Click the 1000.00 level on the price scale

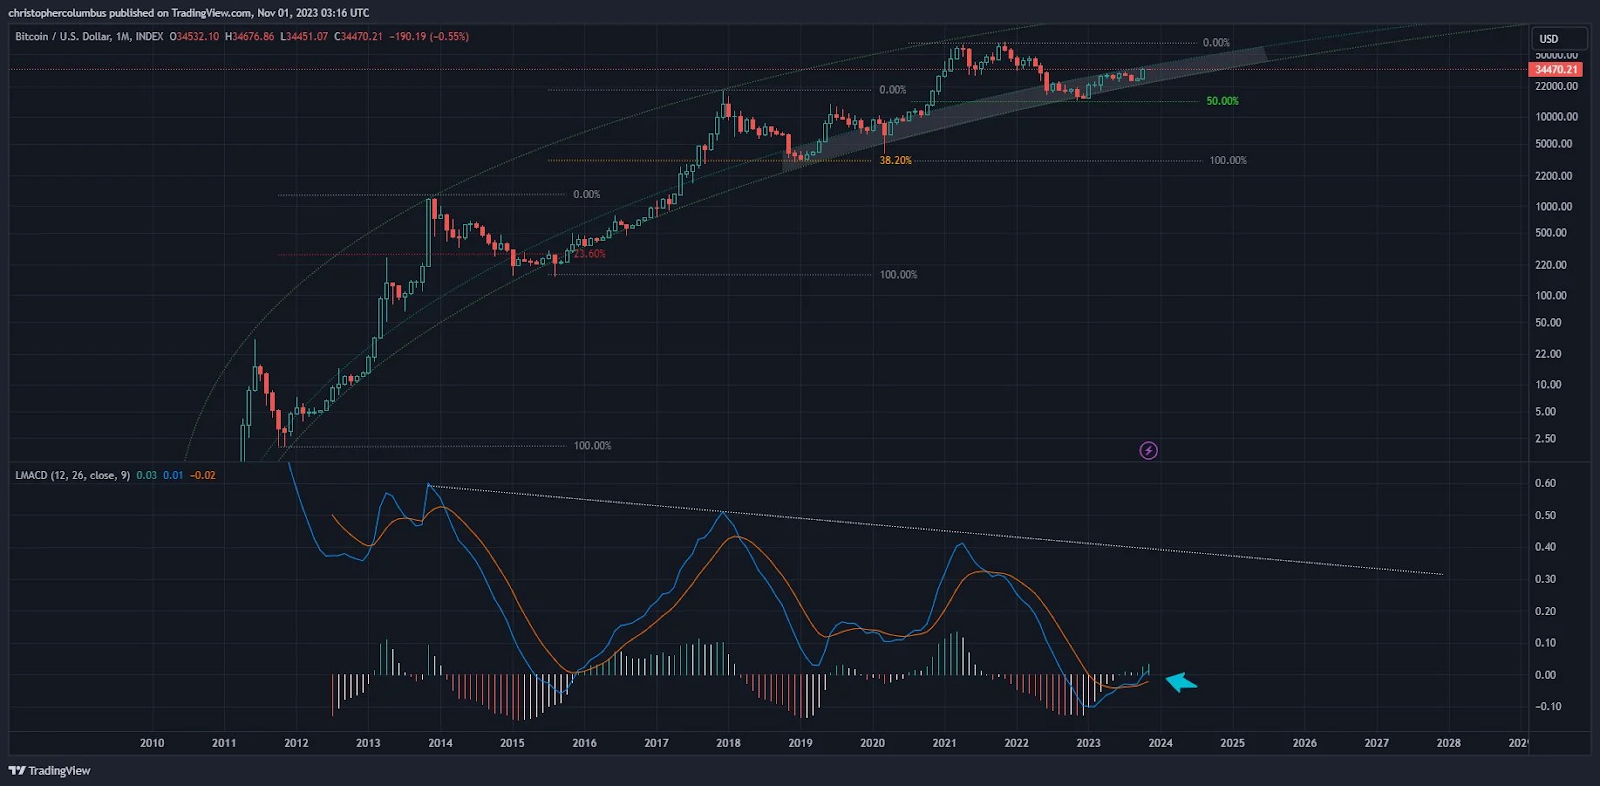tap(1554, 207)
